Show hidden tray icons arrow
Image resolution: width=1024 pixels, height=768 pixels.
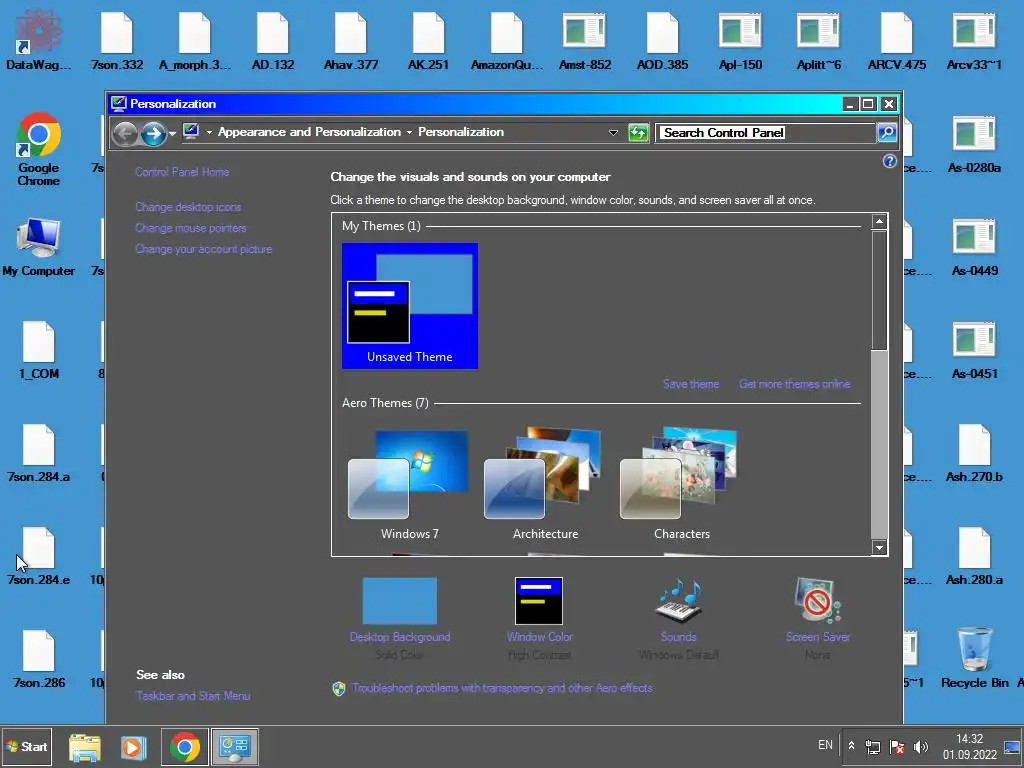851,746
